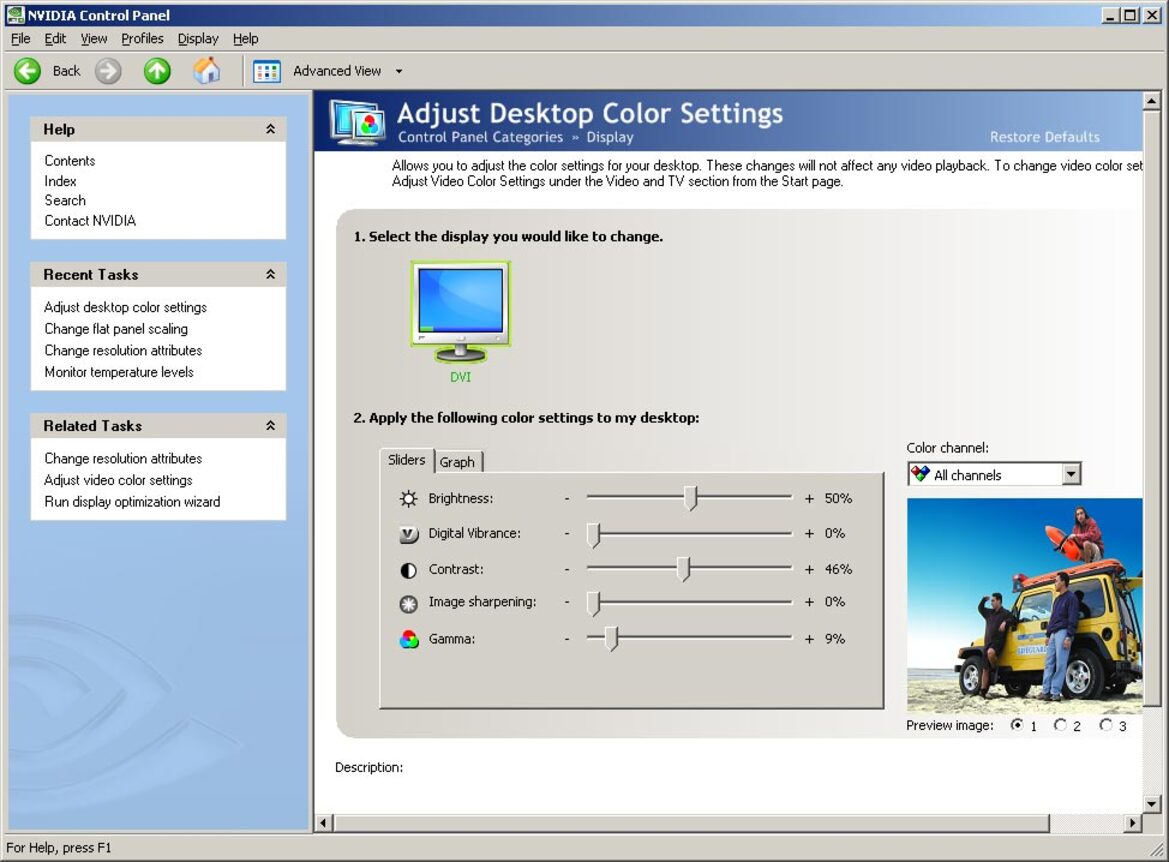Open the Help menu in menu bar
Screen dimensions: 1169x862
[245, 39]
